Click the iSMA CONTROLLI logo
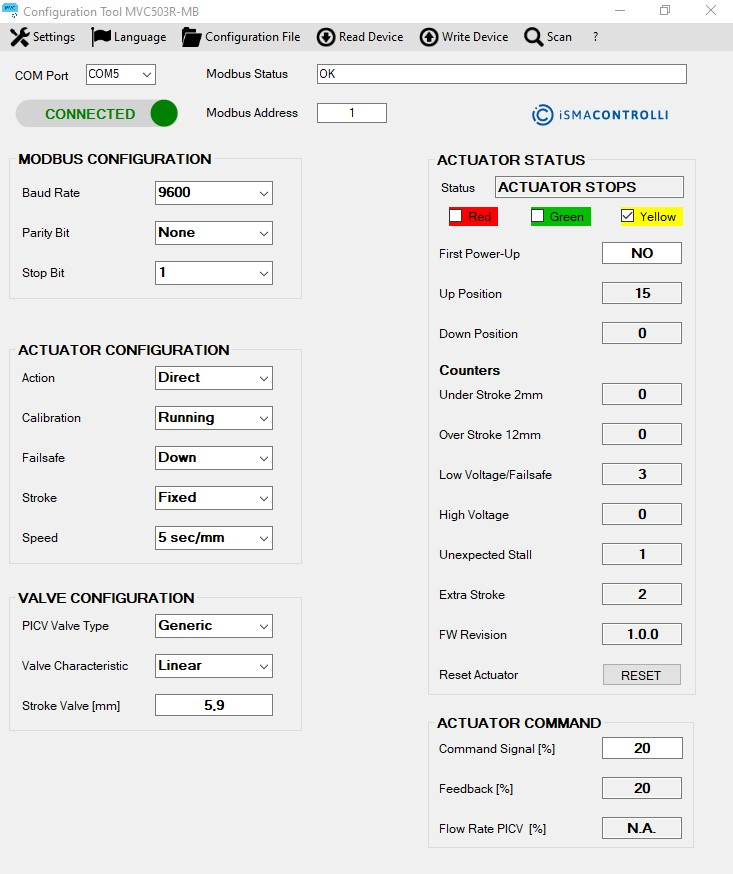Viewport: 733px width, 874px height. [600, 115]
